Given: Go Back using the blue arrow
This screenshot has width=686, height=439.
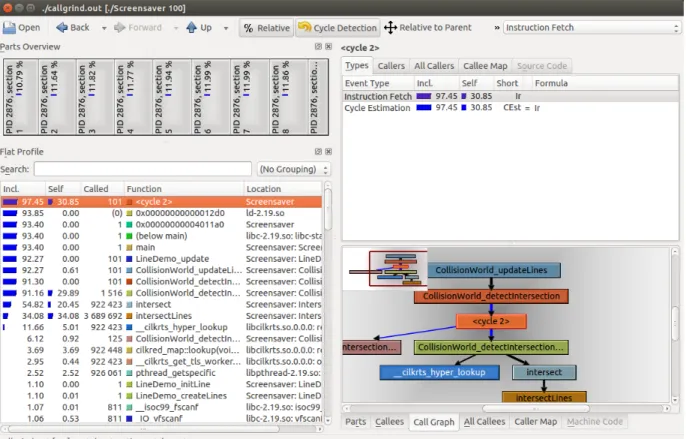Looking at the screenshot, I should point(62,28).
